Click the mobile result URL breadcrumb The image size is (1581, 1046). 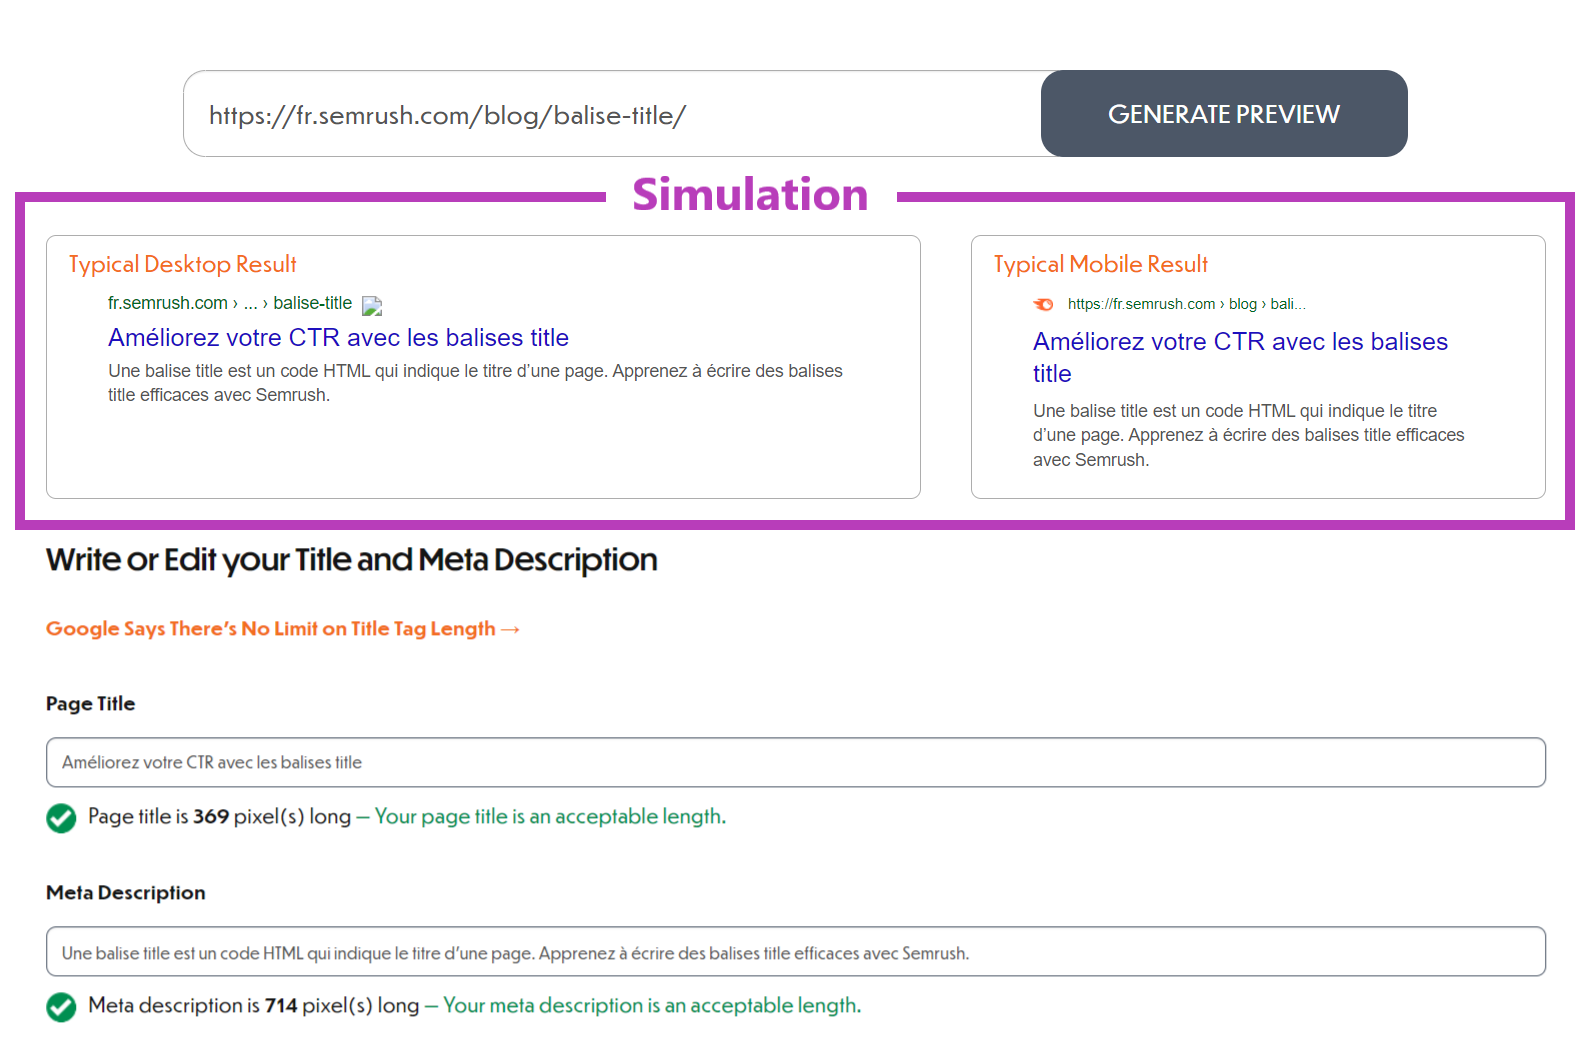[x=1185, y=304]
